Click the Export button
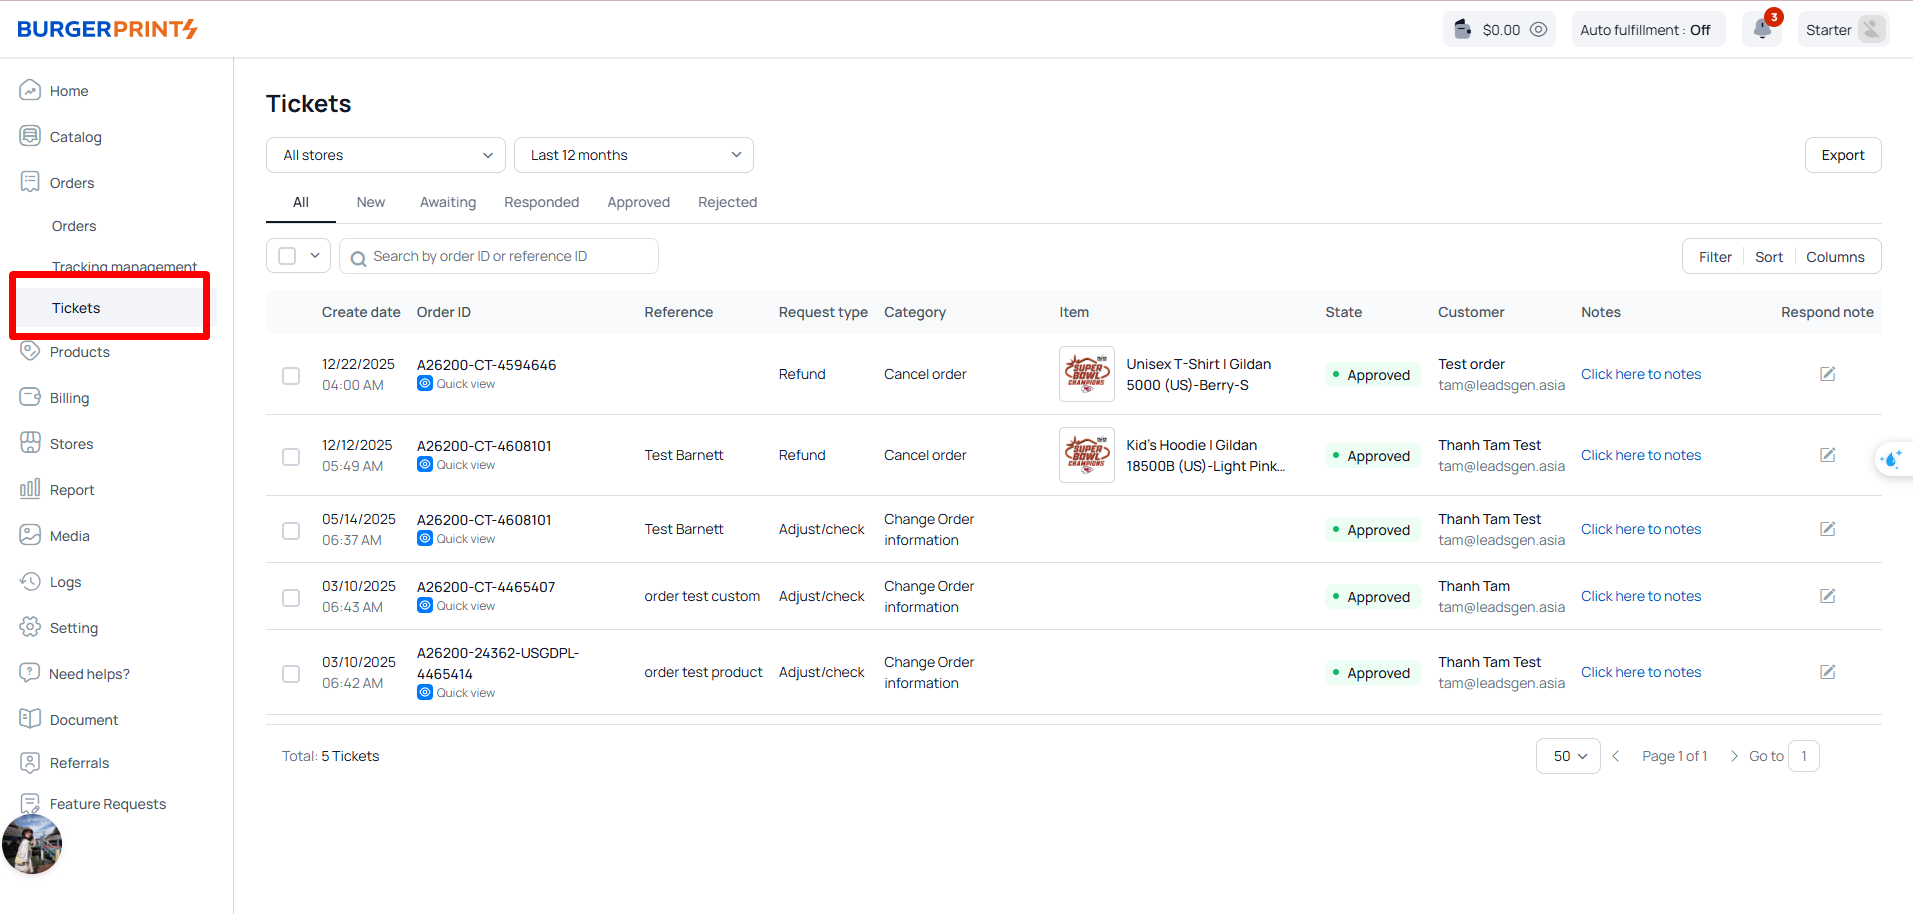The height and width of the screenshot is (914, 1913). click(1842, 155)
